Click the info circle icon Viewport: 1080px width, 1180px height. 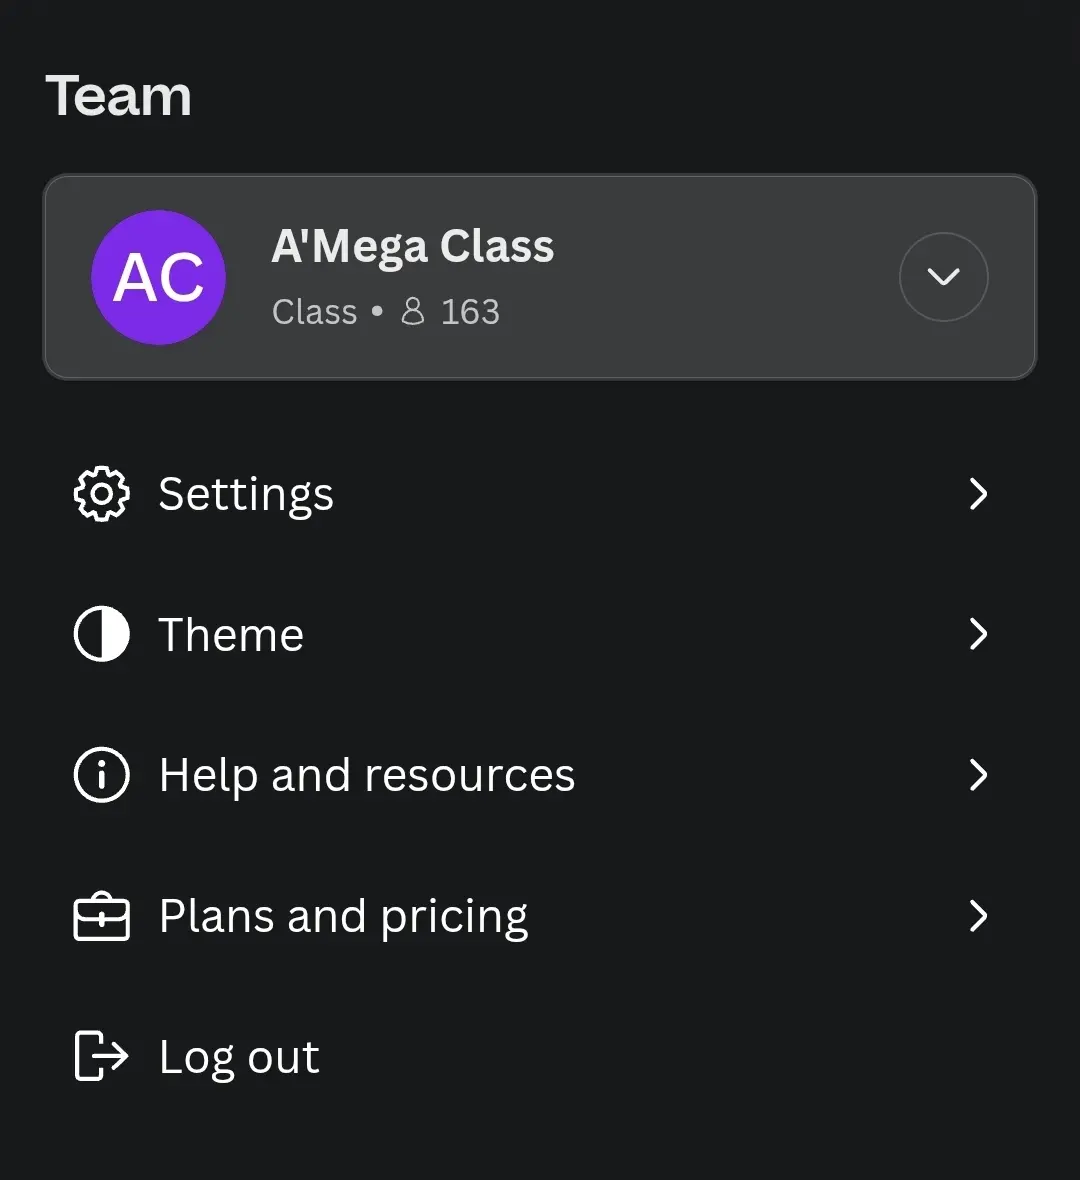pyautogui.click(x=102, y=775)
